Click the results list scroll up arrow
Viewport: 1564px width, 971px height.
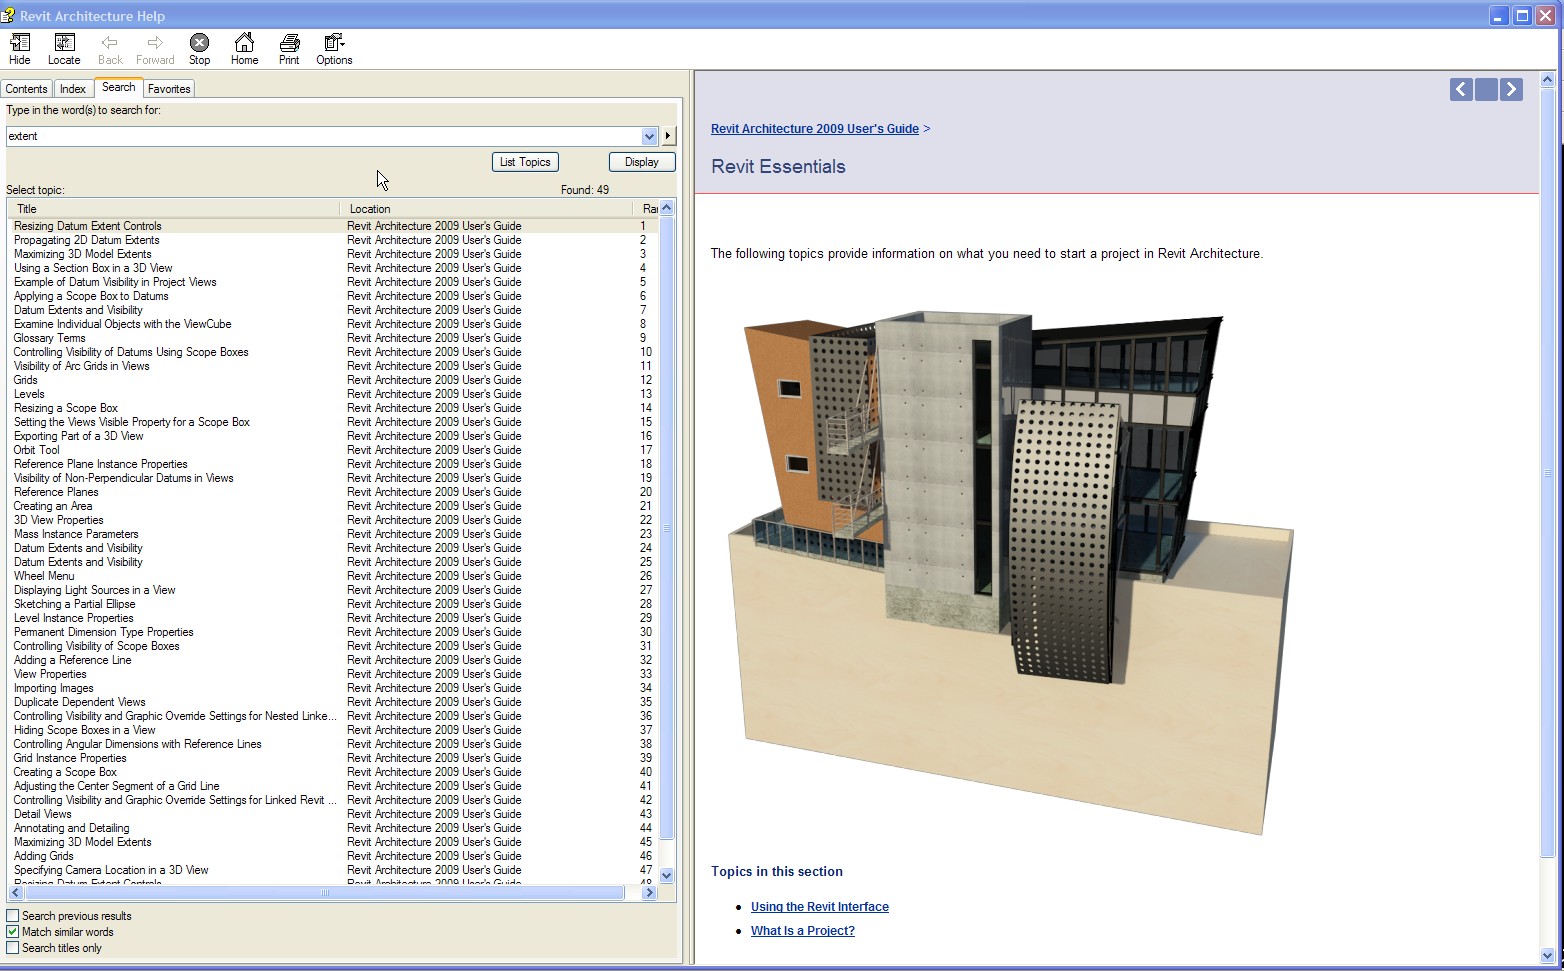click(667, 208)
